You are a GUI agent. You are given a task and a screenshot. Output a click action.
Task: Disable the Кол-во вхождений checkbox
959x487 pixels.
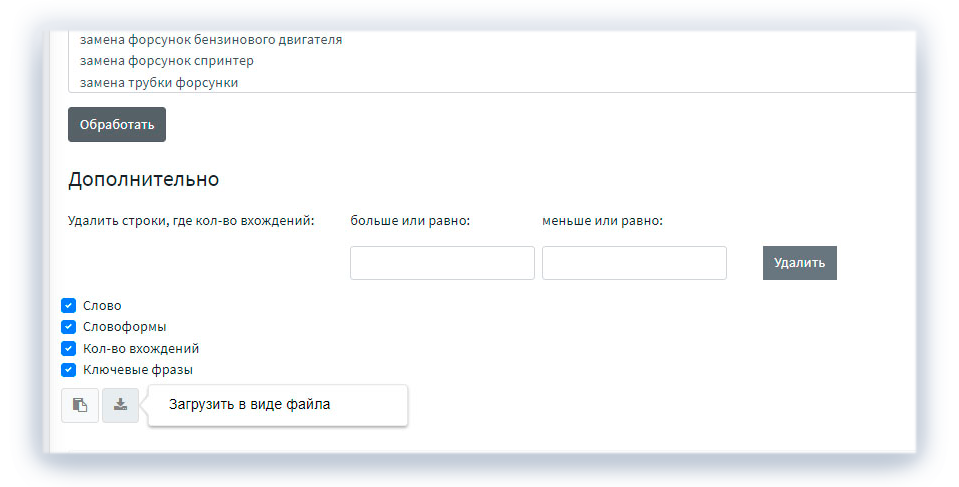point(69,349)
